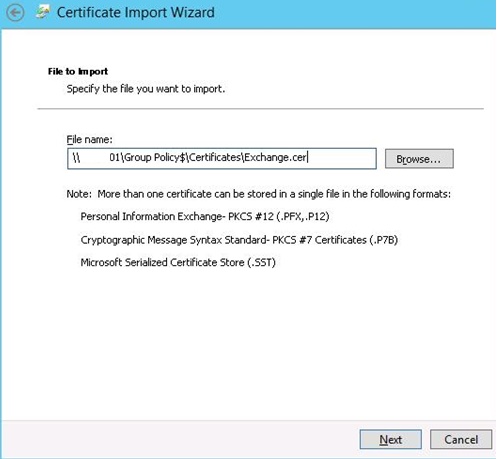Click the leading backslashes of the file path

[76, 158]
